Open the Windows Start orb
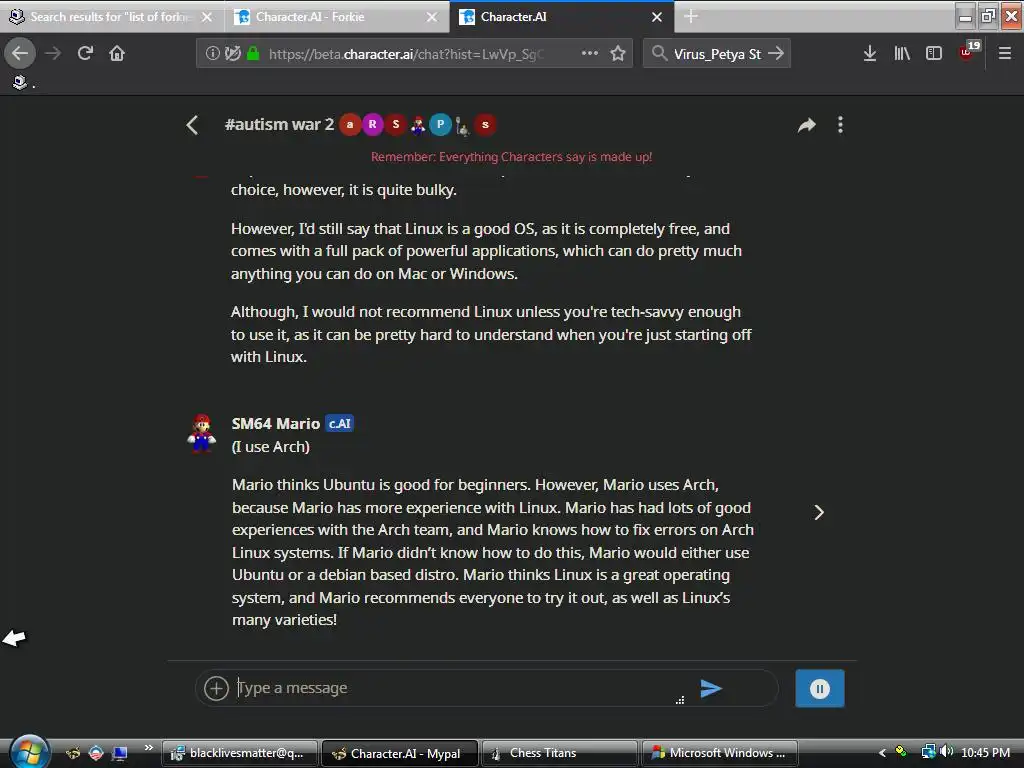This screenshot has width=1024, height=768. 29,752
